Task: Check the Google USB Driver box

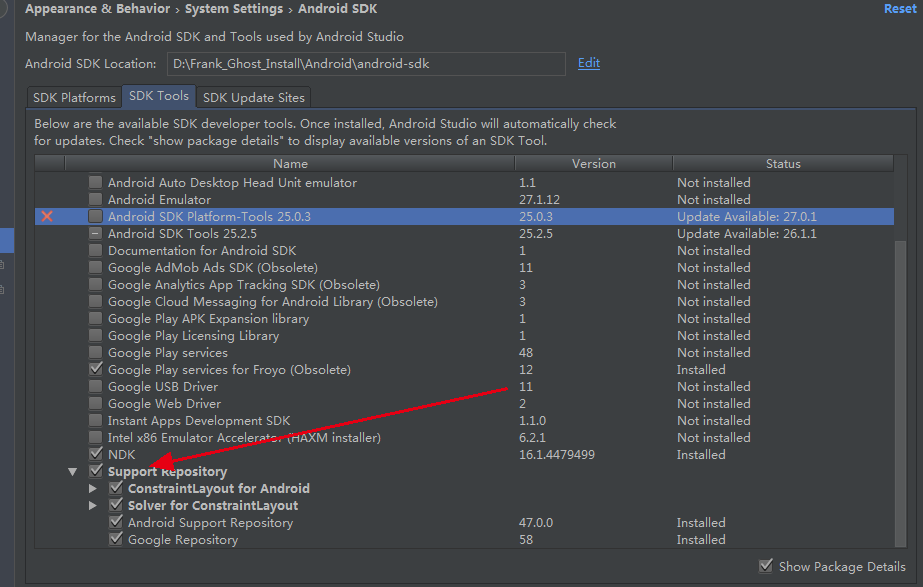Action: 95,386
